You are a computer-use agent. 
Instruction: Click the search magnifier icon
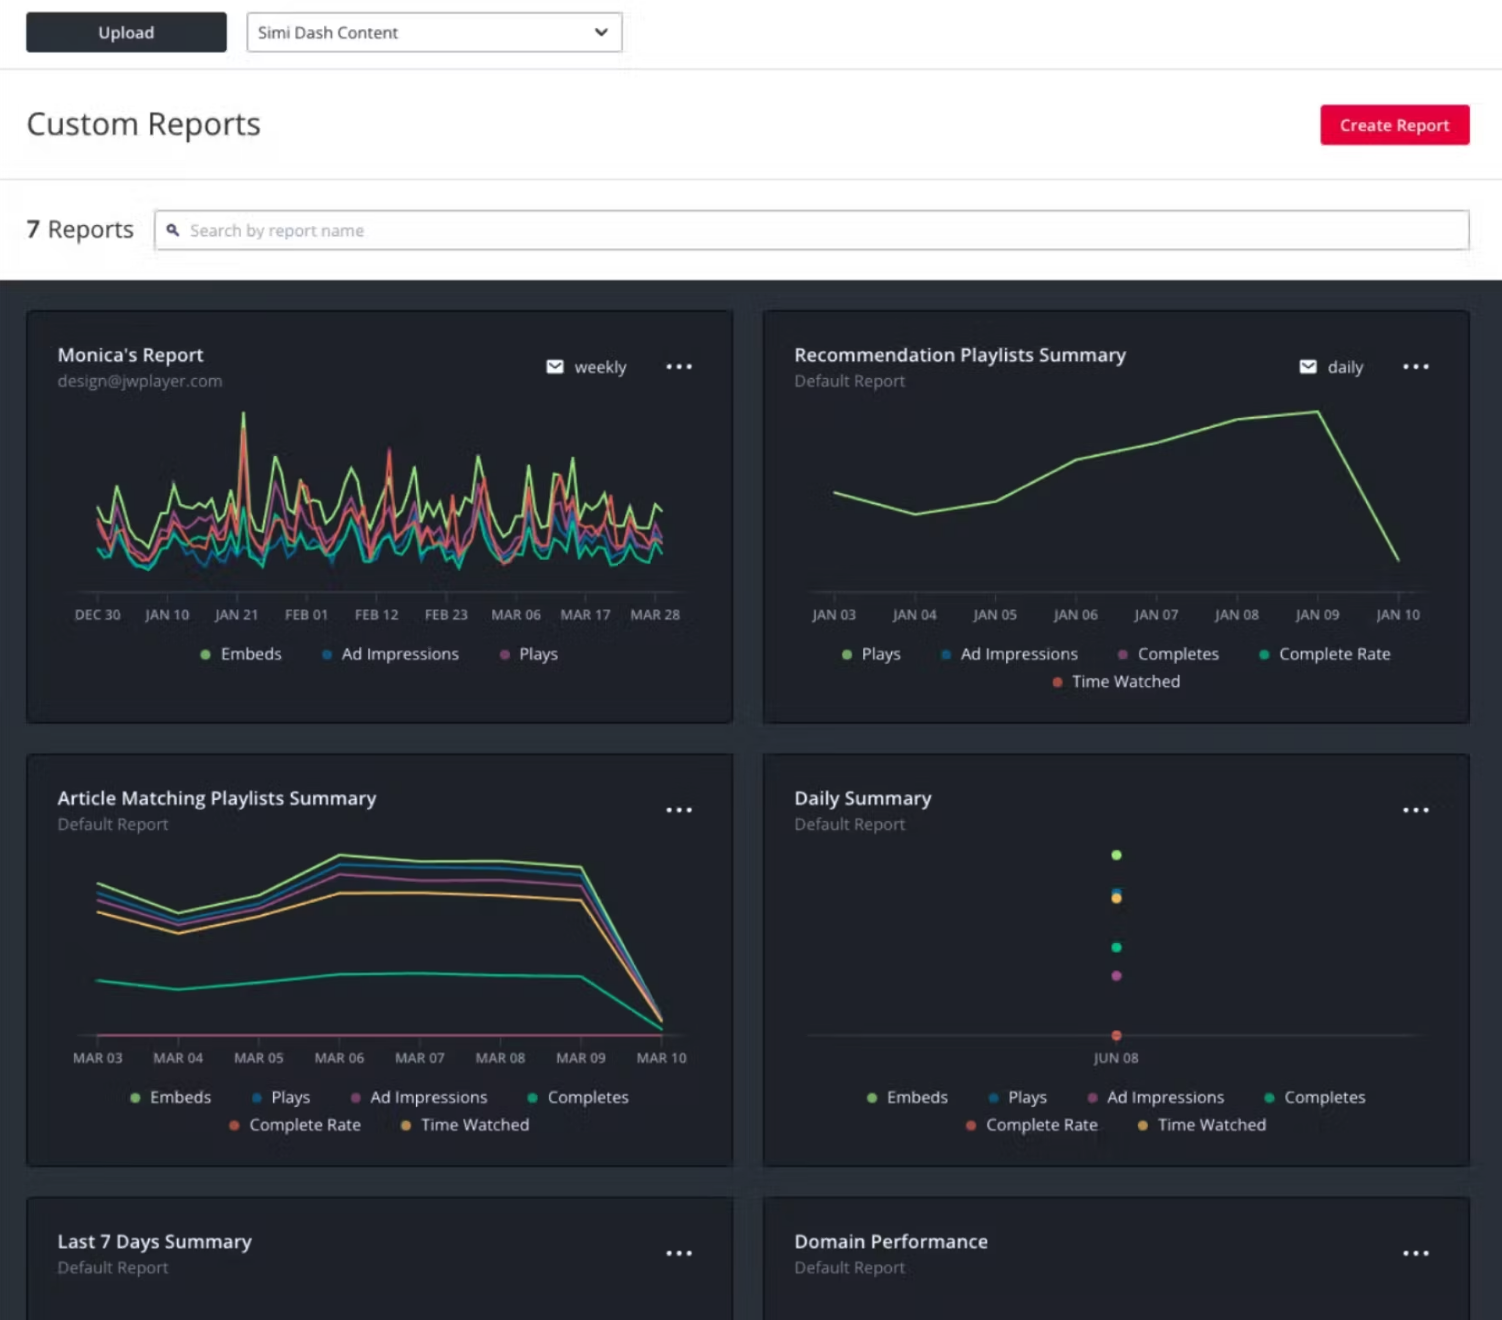point(173,230)
